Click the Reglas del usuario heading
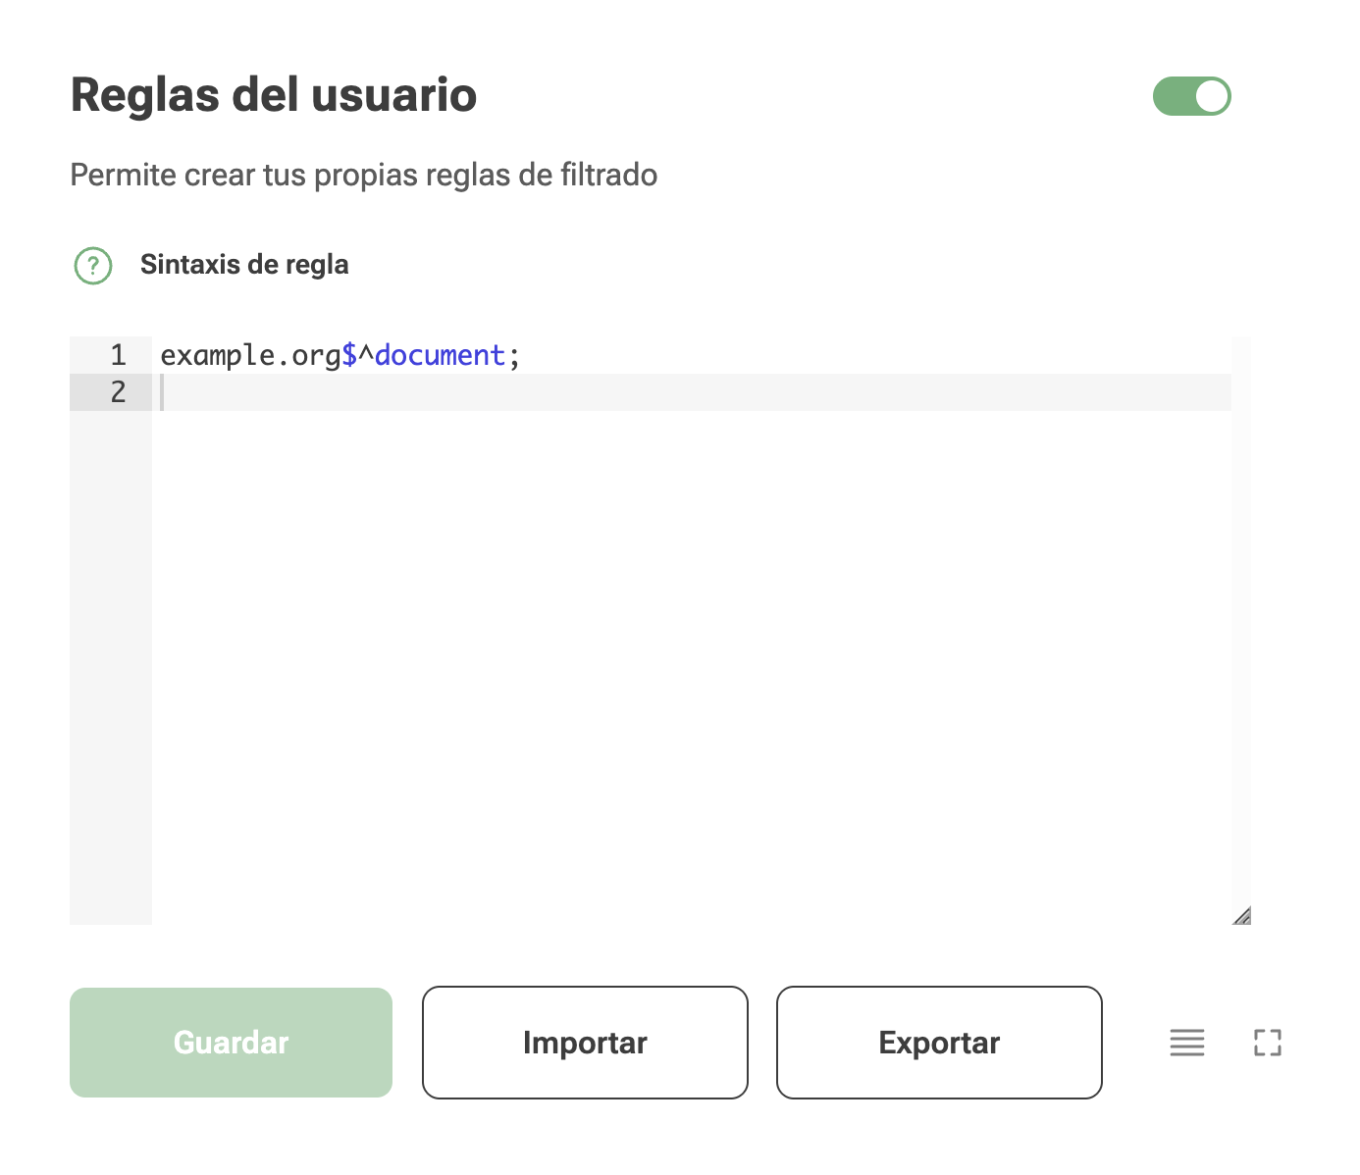Image resolution: width=1360 pixels, height=1175 pixels. point(273,95)
